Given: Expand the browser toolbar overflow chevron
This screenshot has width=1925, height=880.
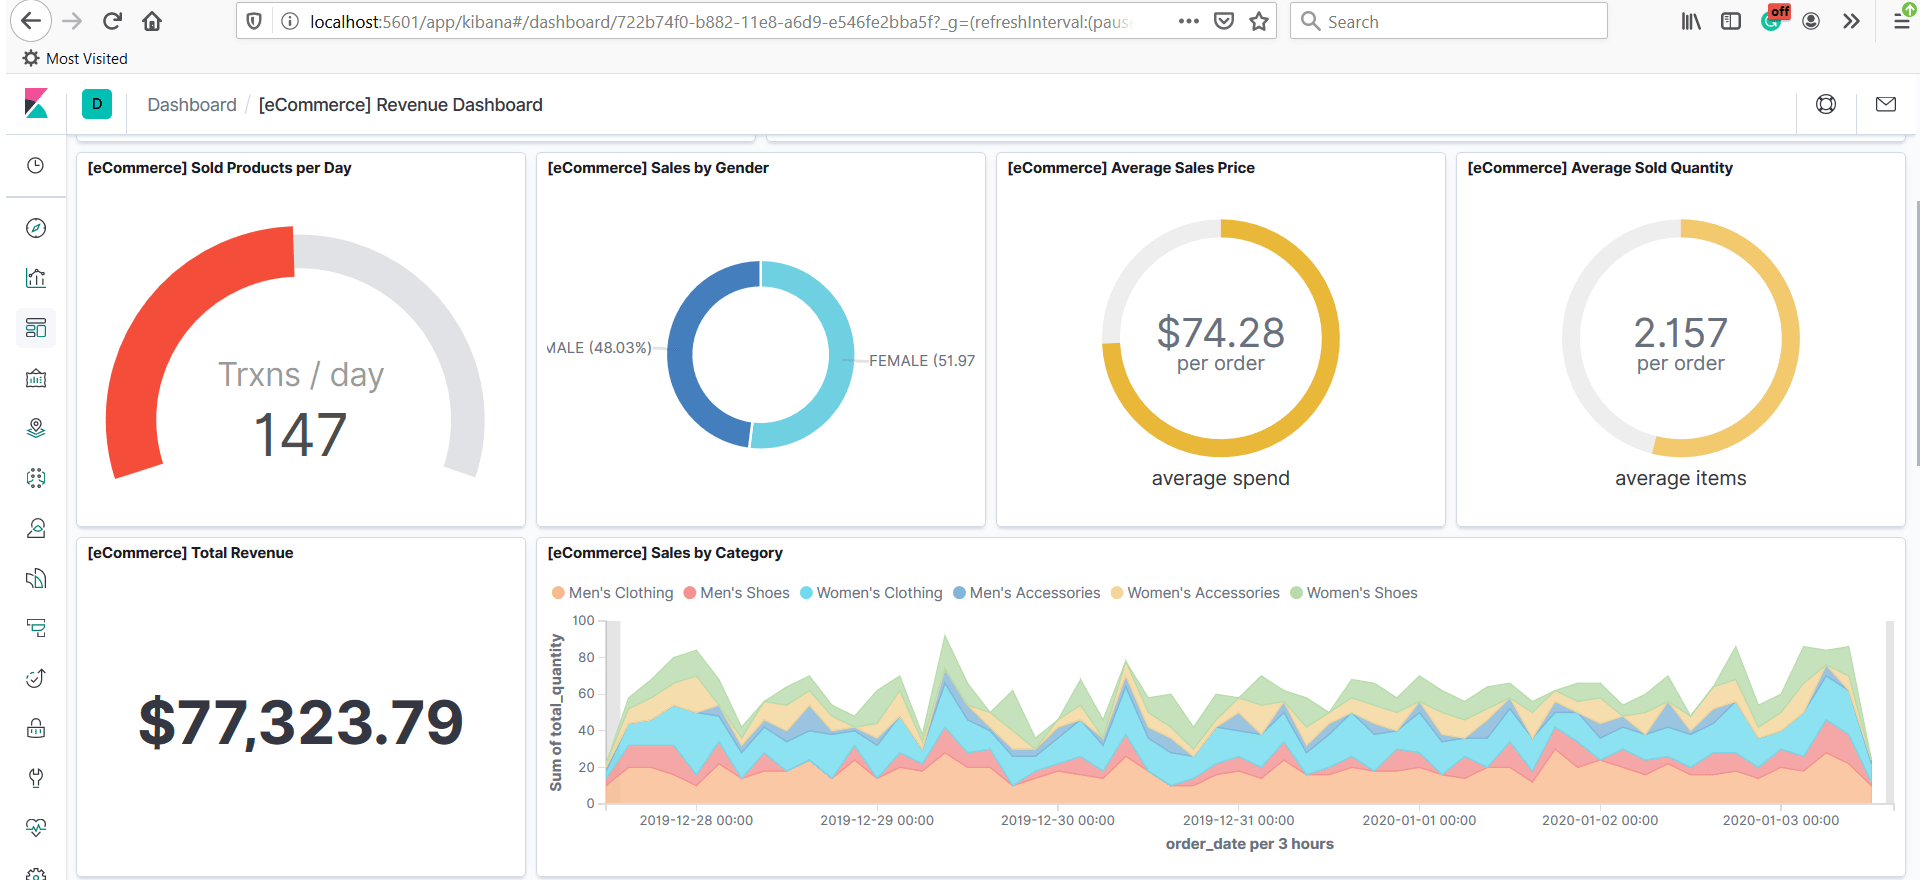Looking at the screenshot, I should (1851, 21).
